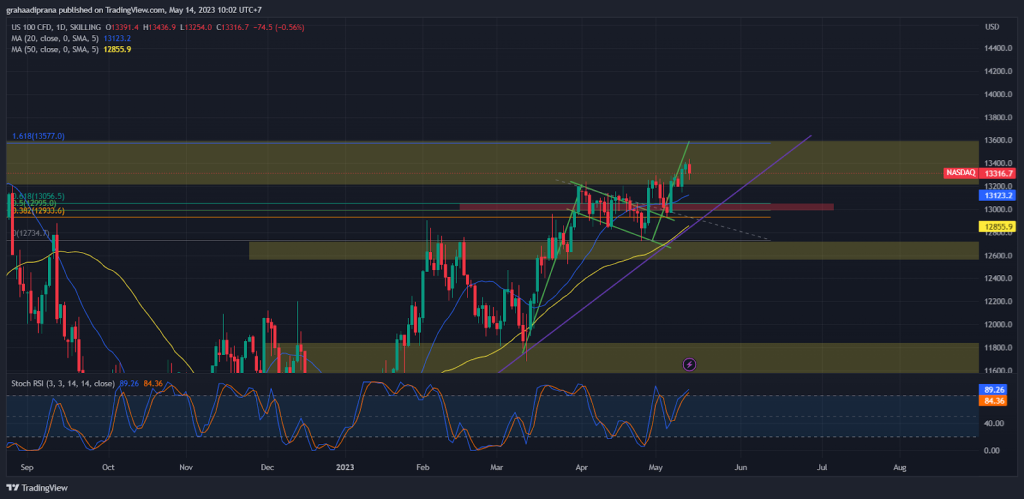Click the 2023 label on time axis
Screen dimensions: 1024x499
(x=345, y=468)
